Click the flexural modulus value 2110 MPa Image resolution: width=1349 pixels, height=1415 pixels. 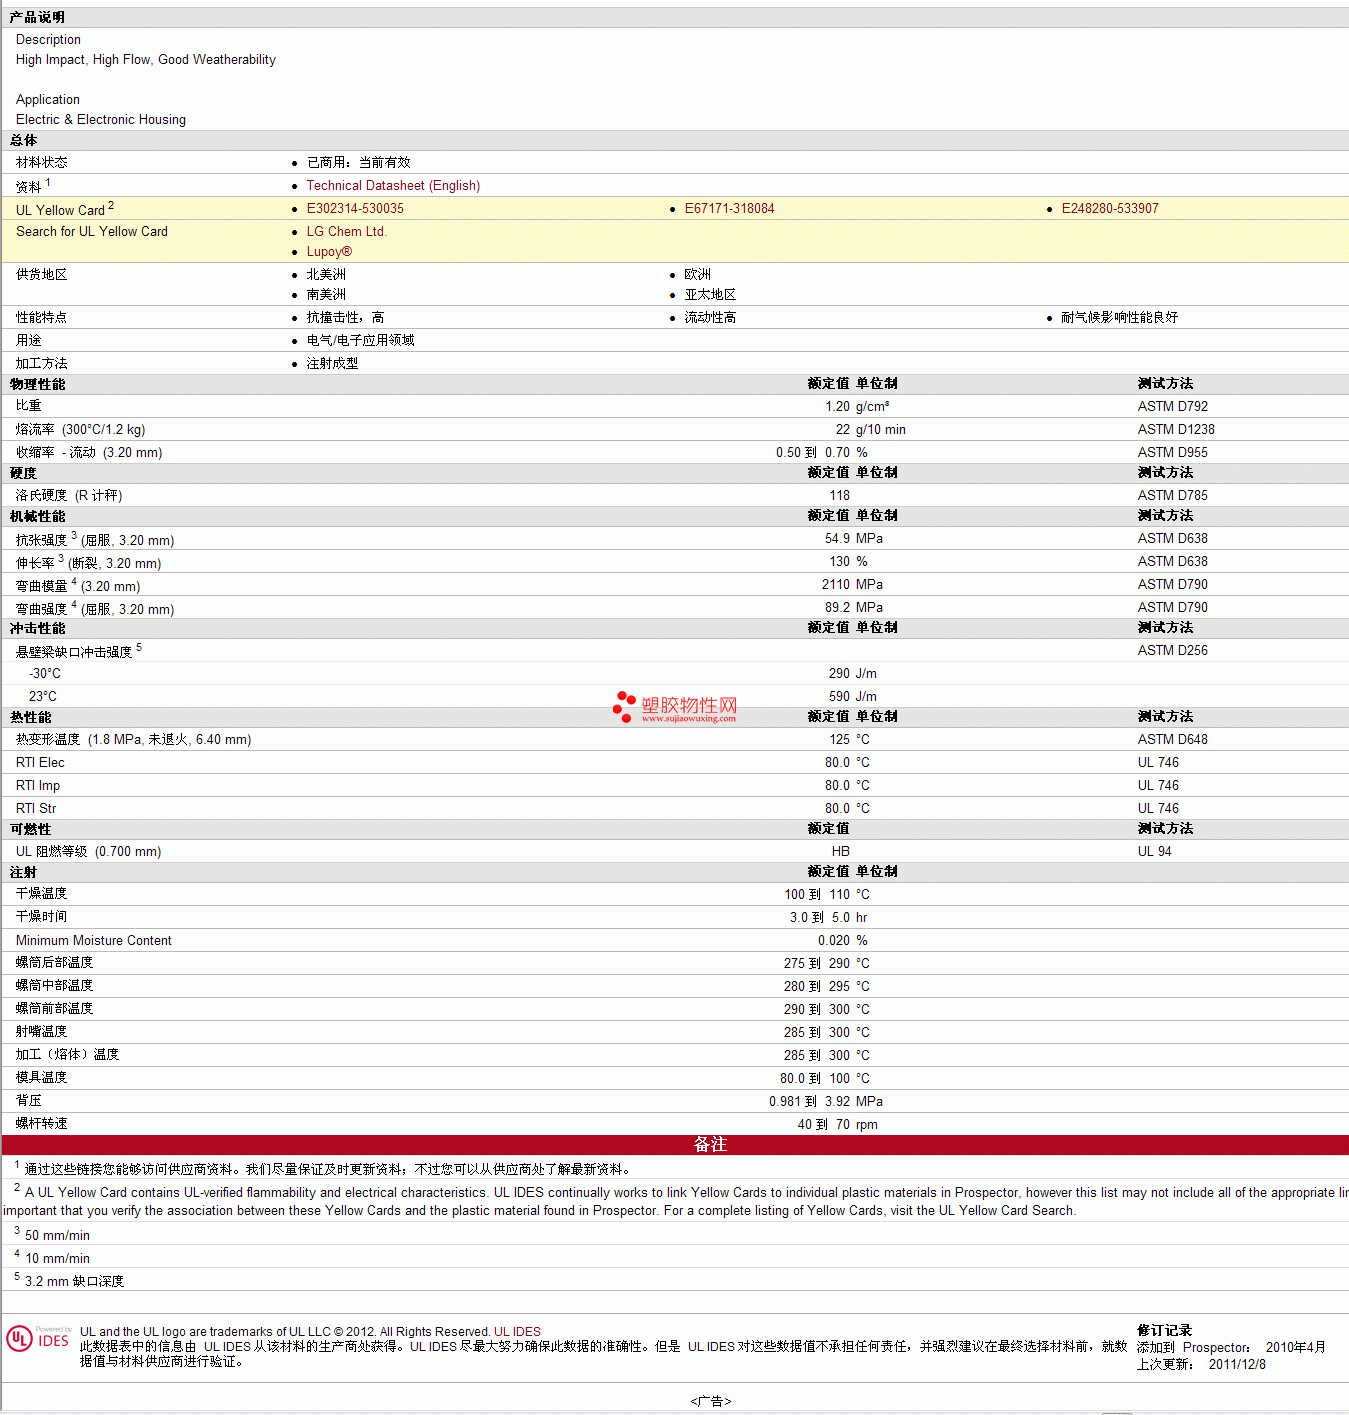click(x=852, y=585)
